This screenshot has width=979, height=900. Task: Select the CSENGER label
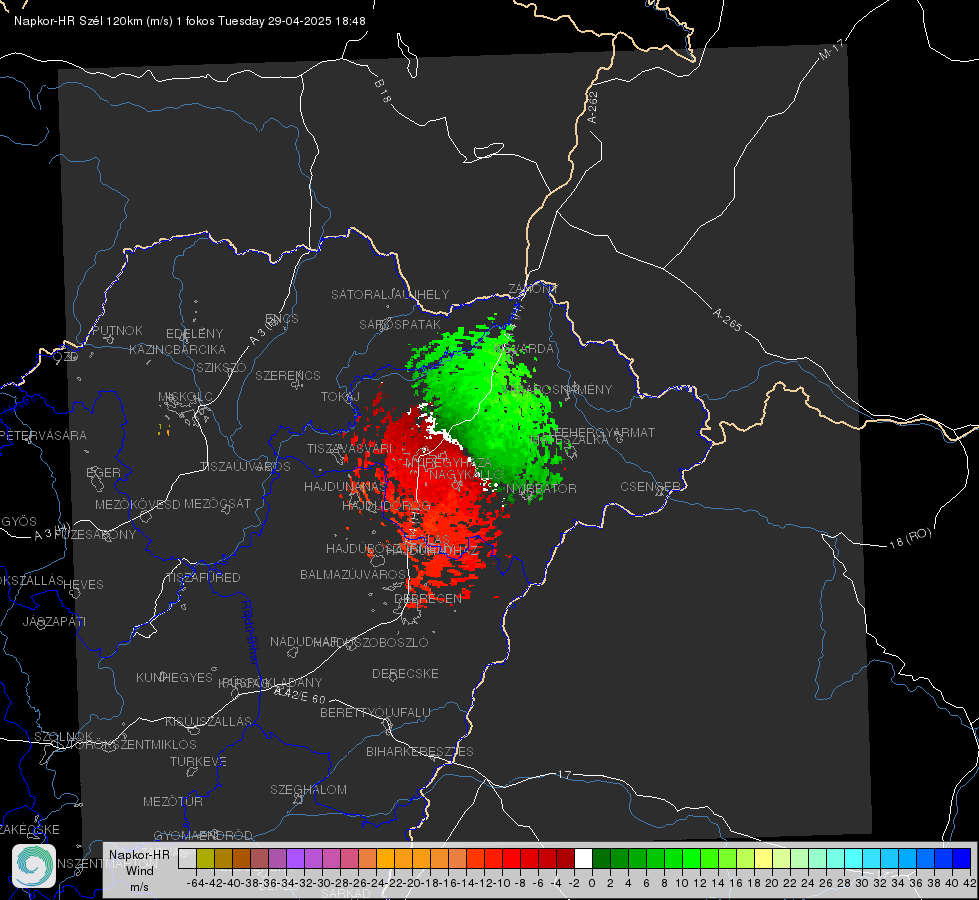[651, 487]
